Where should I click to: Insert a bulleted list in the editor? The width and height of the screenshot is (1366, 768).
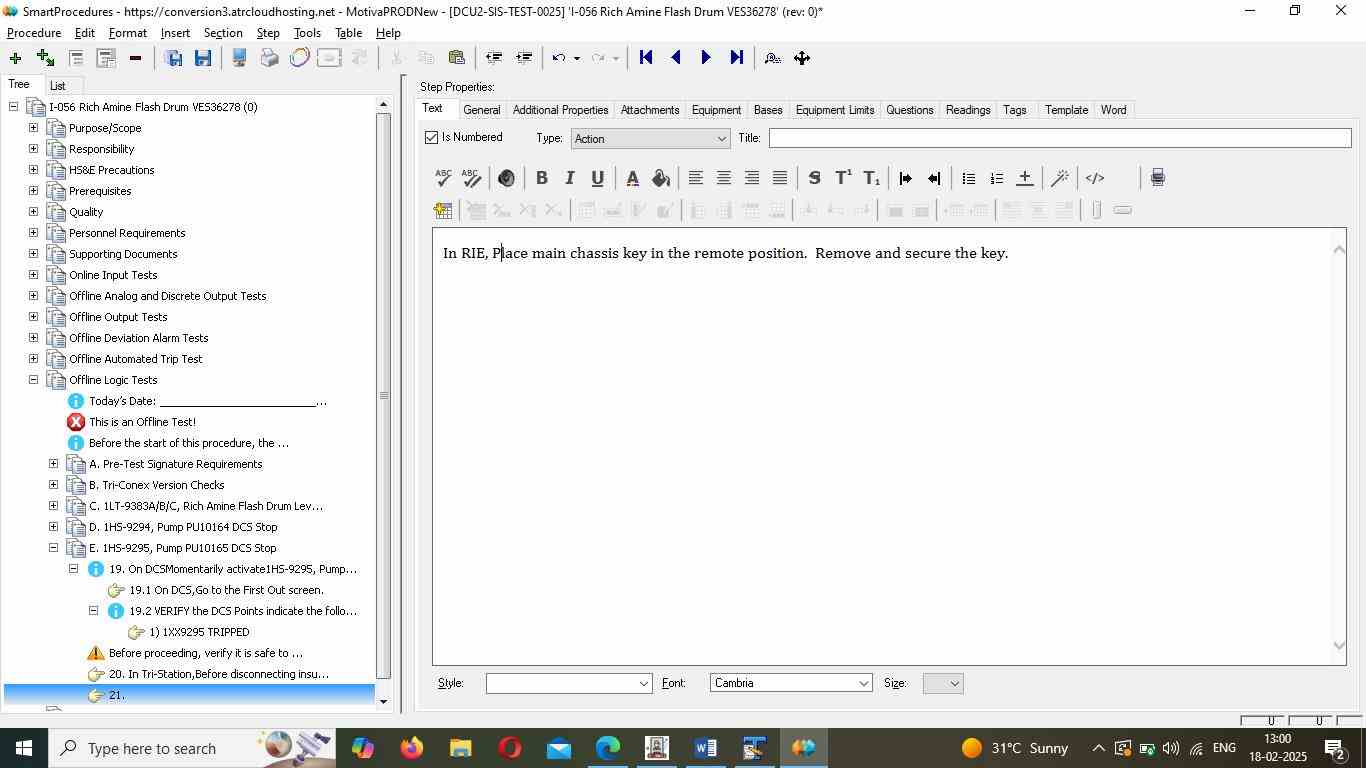point(968,178)
